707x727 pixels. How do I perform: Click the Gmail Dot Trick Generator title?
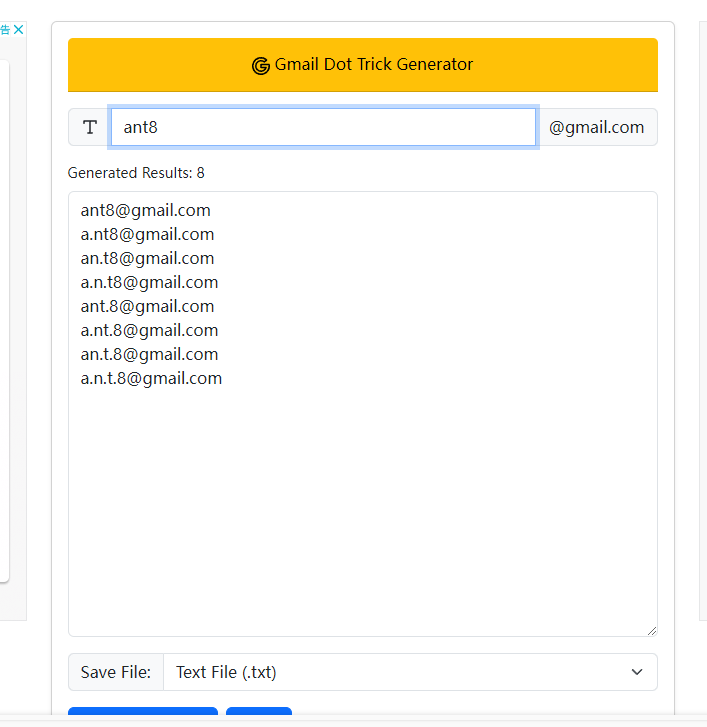pos(374,64)
